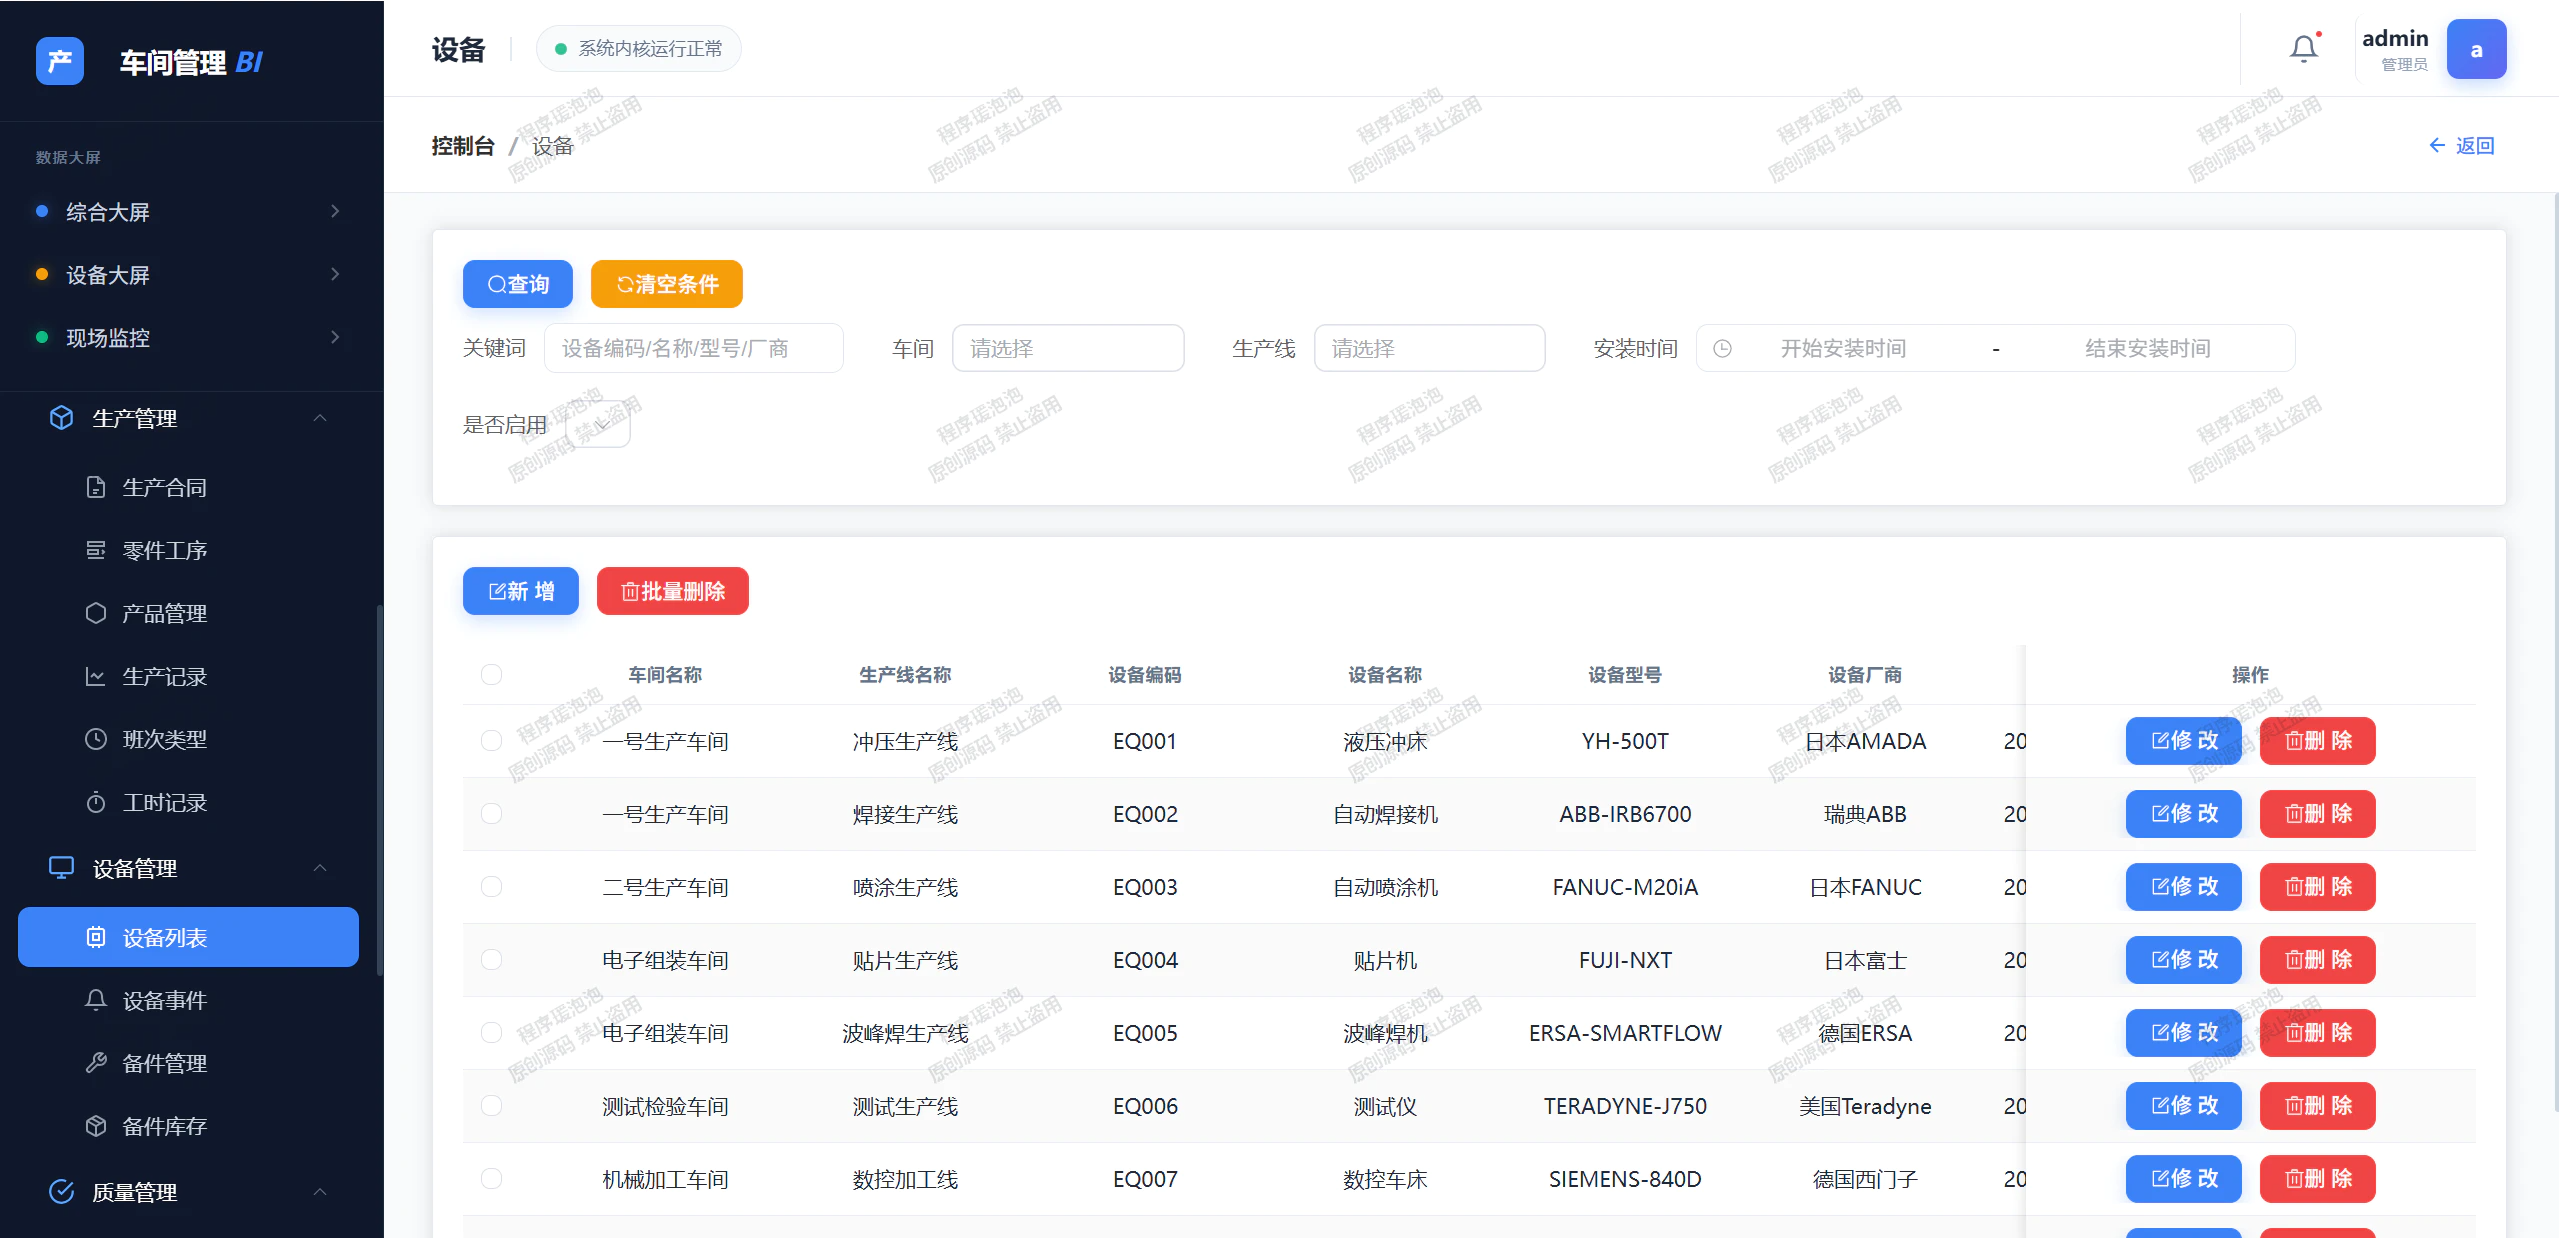Click the clock icon in install time field
2559x1238 pixels.
click(x=1722, y=348)
